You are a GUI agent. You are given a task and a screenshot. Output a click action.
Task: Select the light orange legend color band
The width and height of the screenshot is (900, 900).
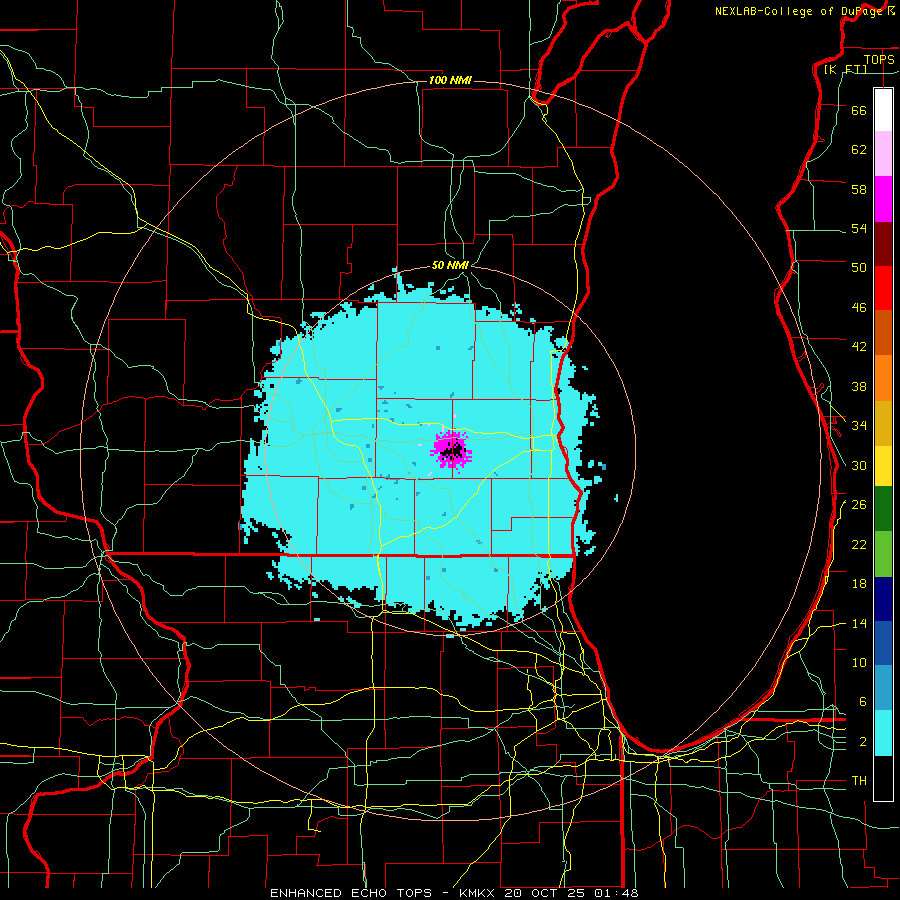pyautogui.click(x=883, y=378)
